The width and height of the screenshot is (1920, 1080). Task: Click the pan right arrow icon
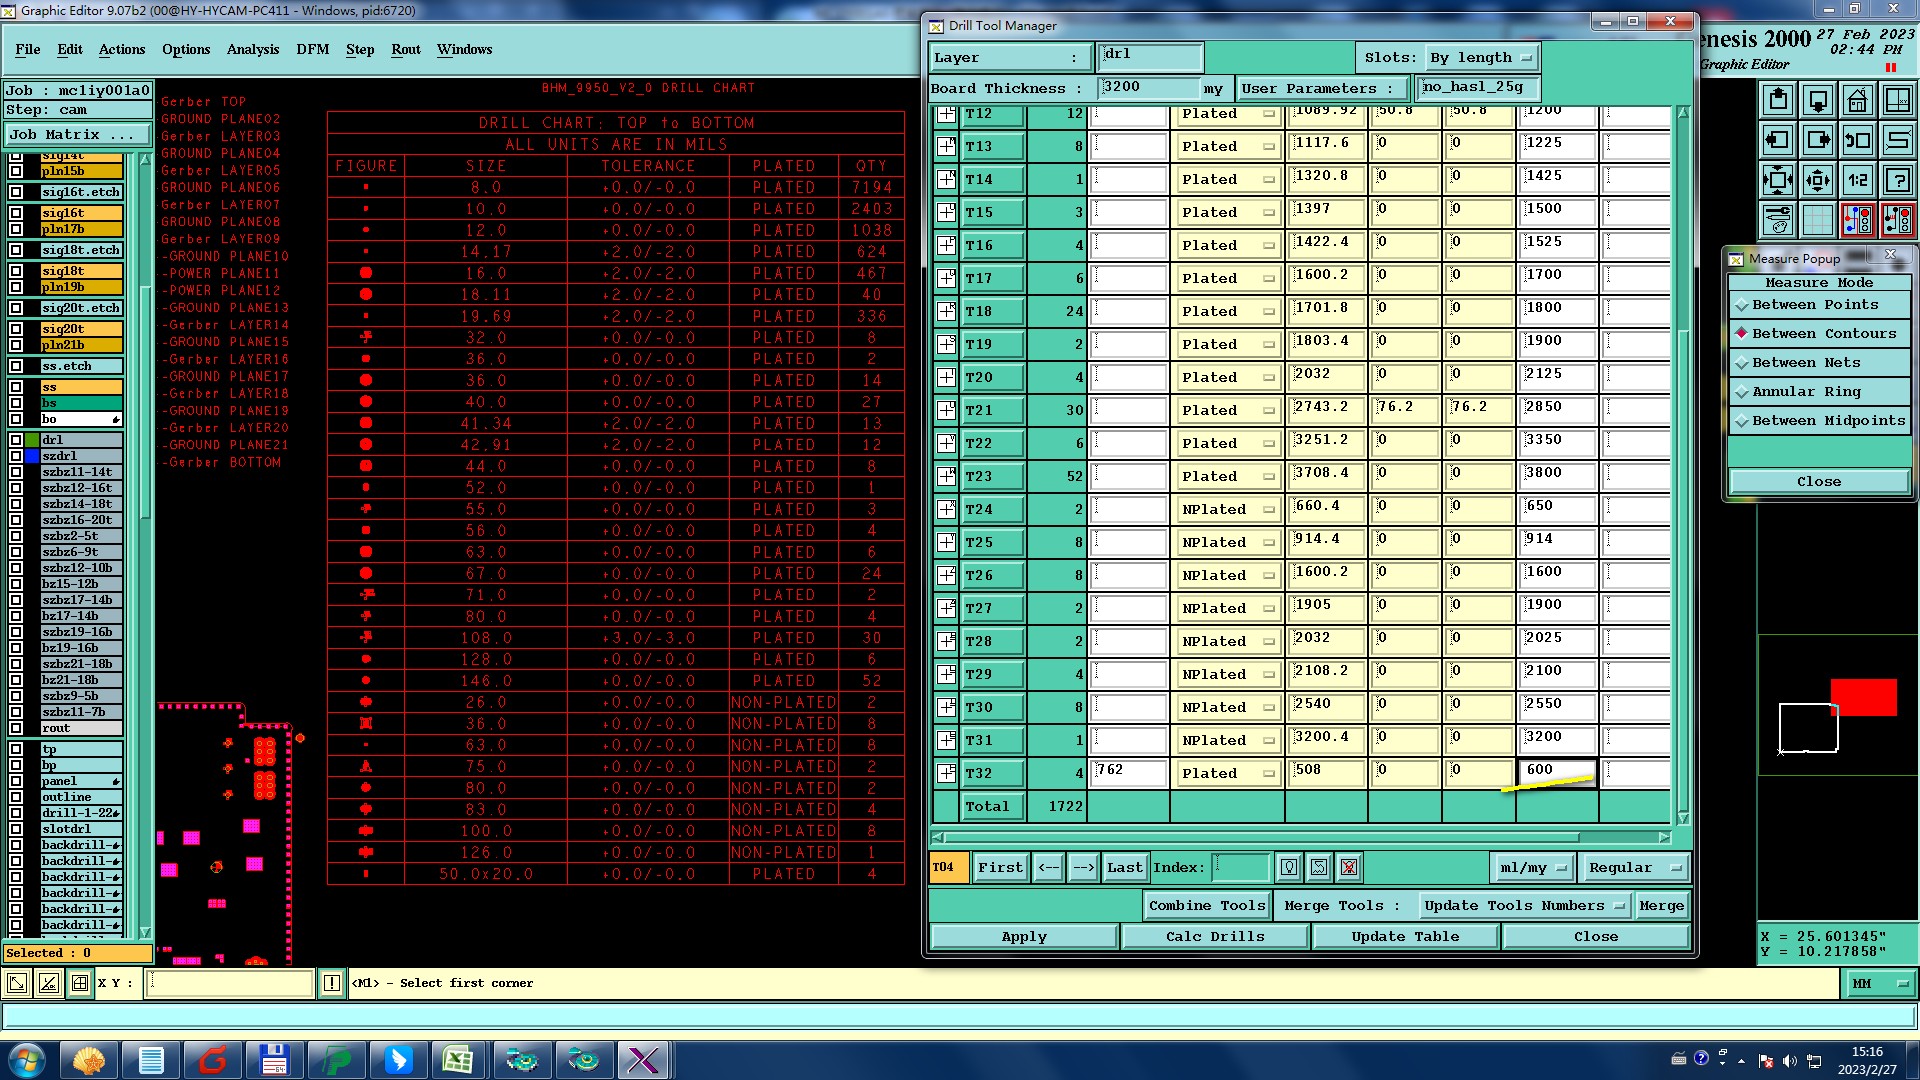1817,140
